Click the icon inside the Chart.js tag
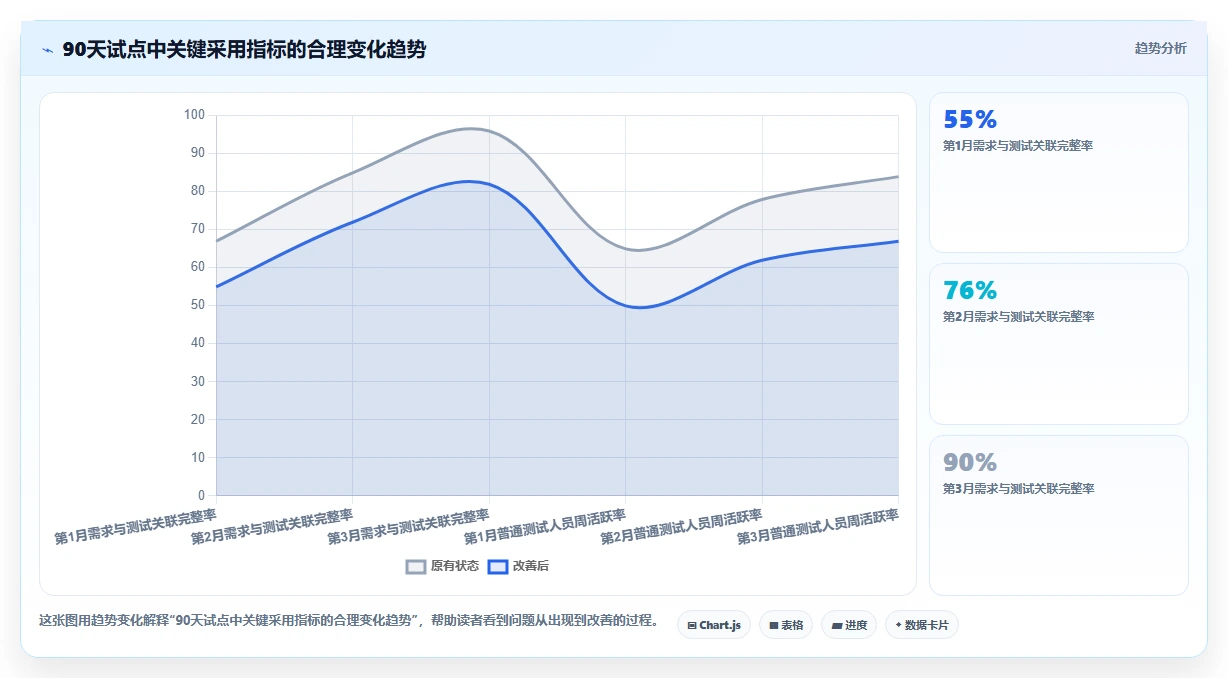This screenshot has height=678, width=1228. pyautogui.click(x=692, y=625)
